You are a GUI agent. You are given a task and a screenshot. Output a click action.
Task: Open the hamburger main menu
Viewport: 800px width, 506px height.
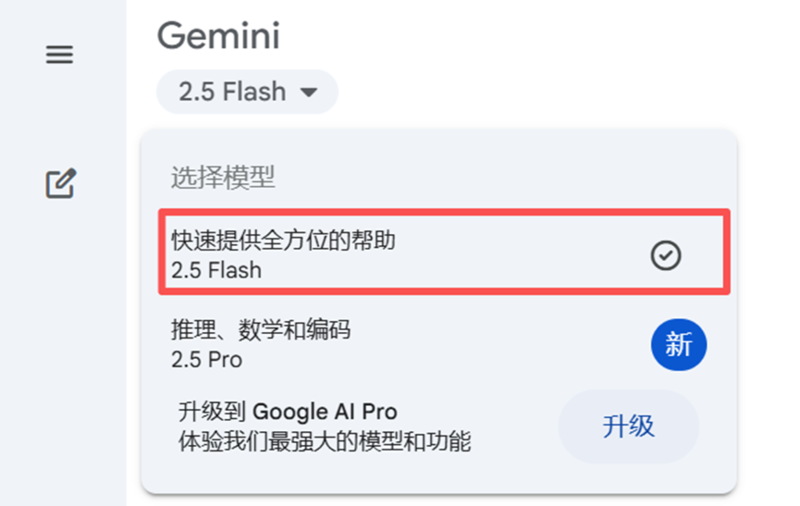pos(60,56)
